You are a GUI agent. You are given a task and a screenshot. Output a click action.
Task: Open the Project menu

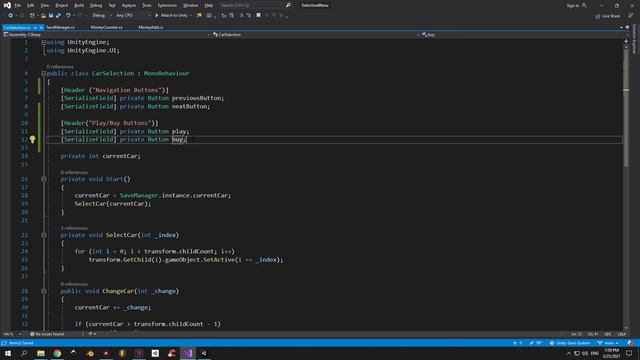click(x=62, y=5)
